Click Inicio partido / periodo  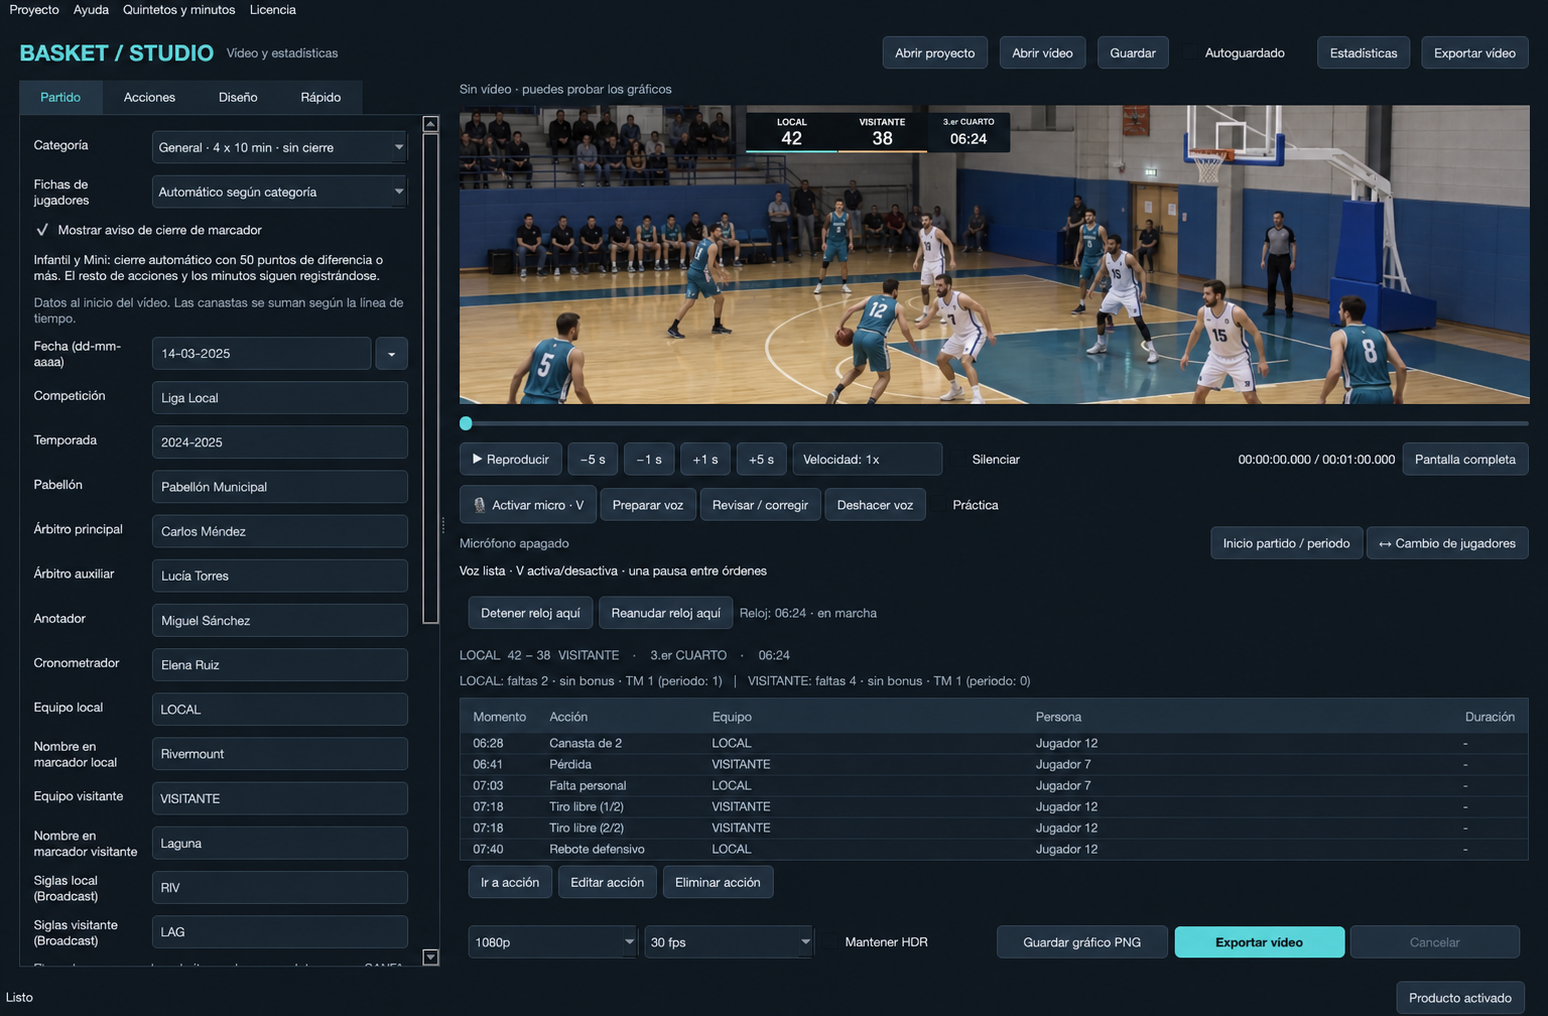coord(1286,543)
